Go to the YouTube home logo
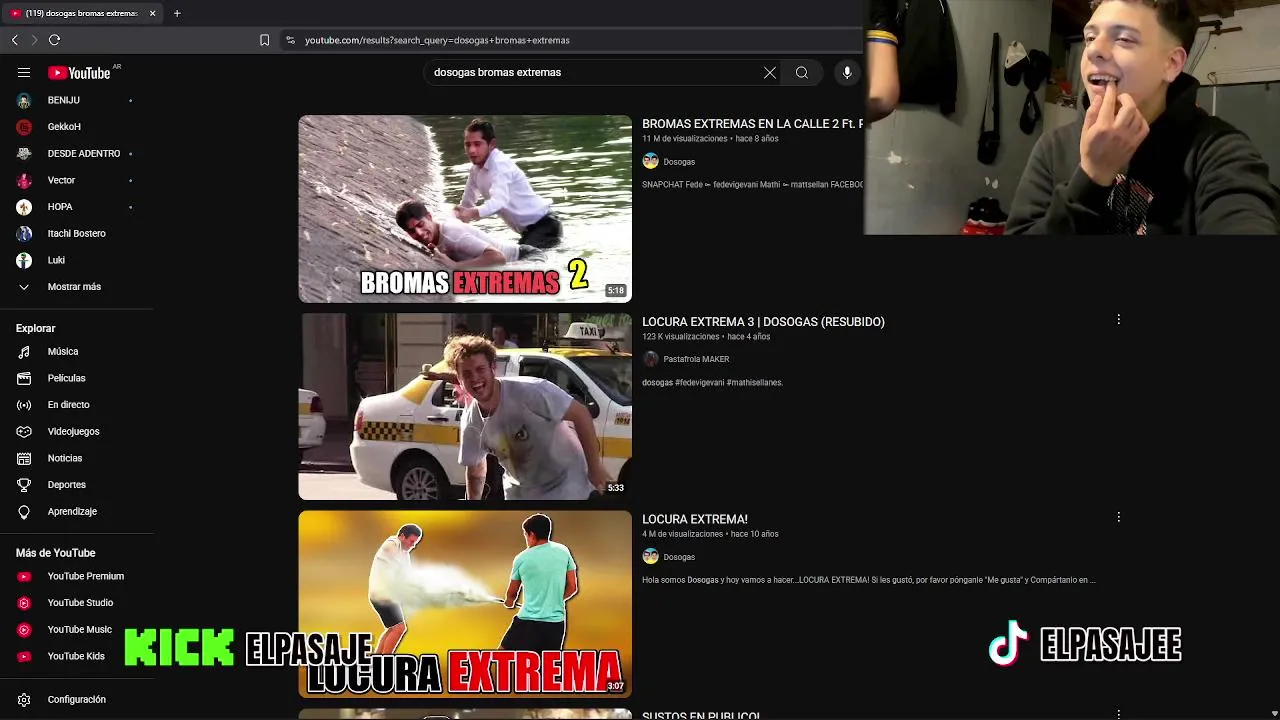Viewport: 1280px width, 720px height. tap(79, 72)
